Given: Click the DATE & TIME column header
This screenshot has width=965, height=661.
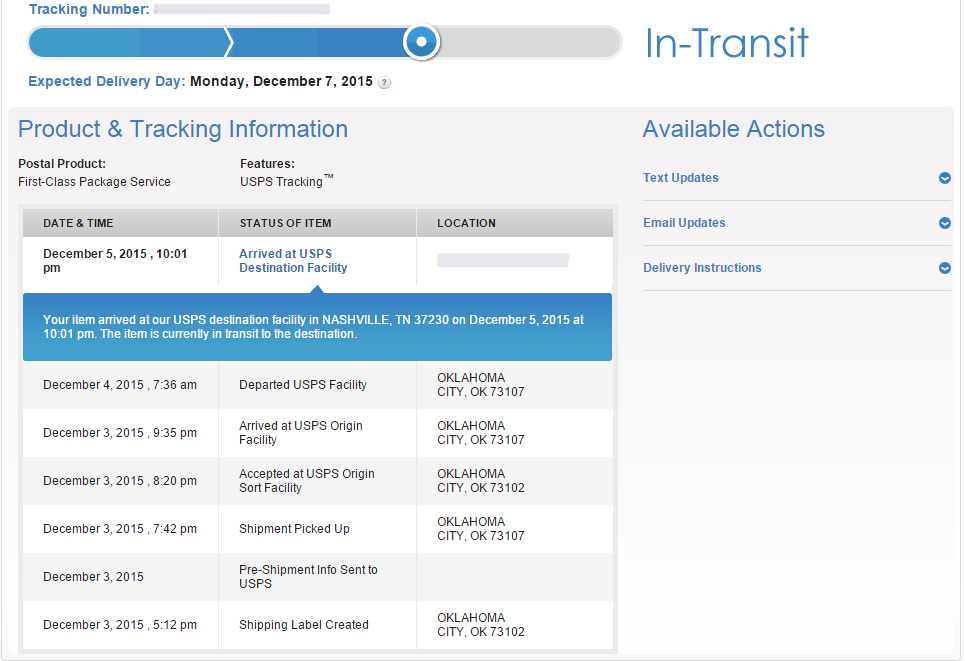Looking at the screenshot, I should [x=78, y=223].
